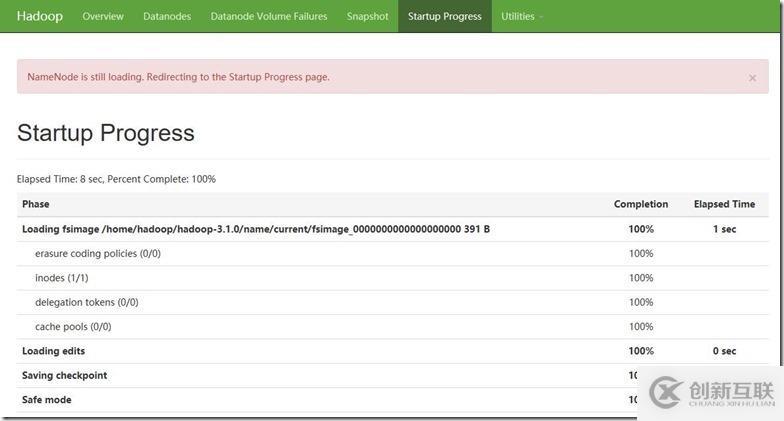
Task: Expand the Utilities dropdown menu
Action: coord(522,16)
